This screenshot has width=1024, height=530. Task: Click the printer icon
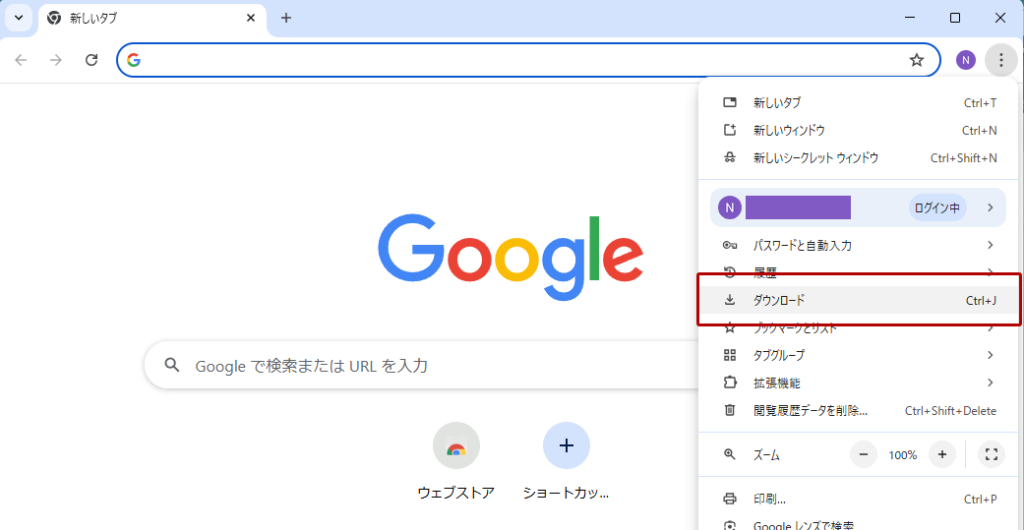pos(730,499)
